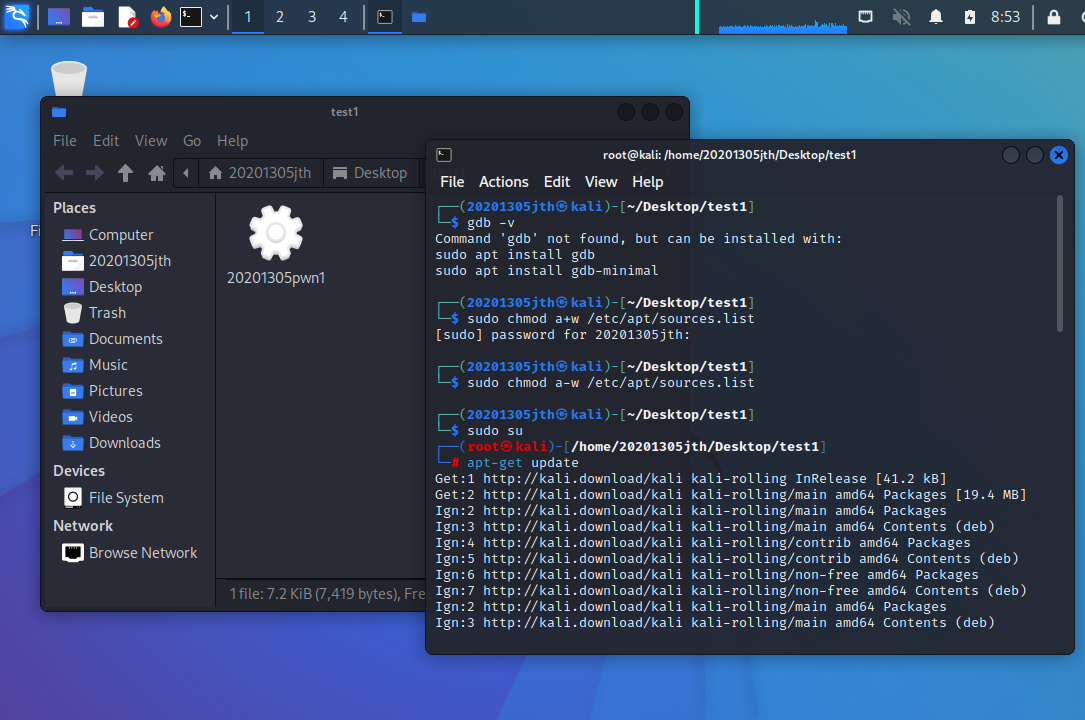Select Pictures in Places sidebar

click(x=115, y=391)
